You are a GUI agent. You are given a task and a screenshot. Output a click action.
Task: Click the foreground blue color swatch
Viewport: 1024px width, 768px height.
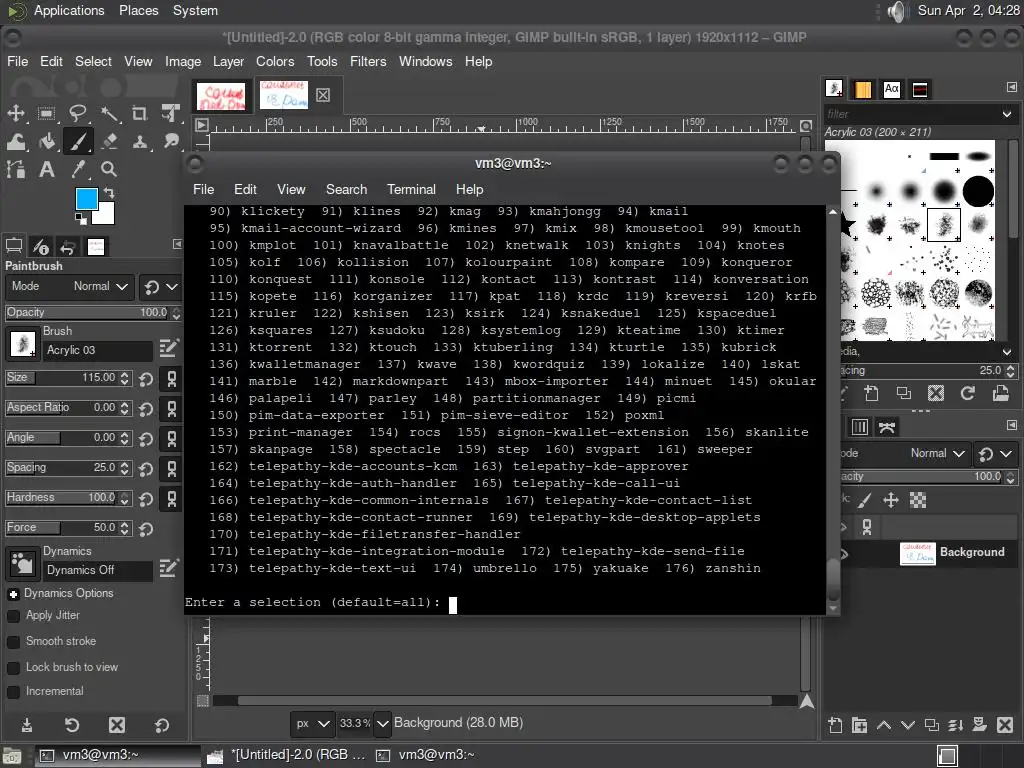click(x=86, y=199)
